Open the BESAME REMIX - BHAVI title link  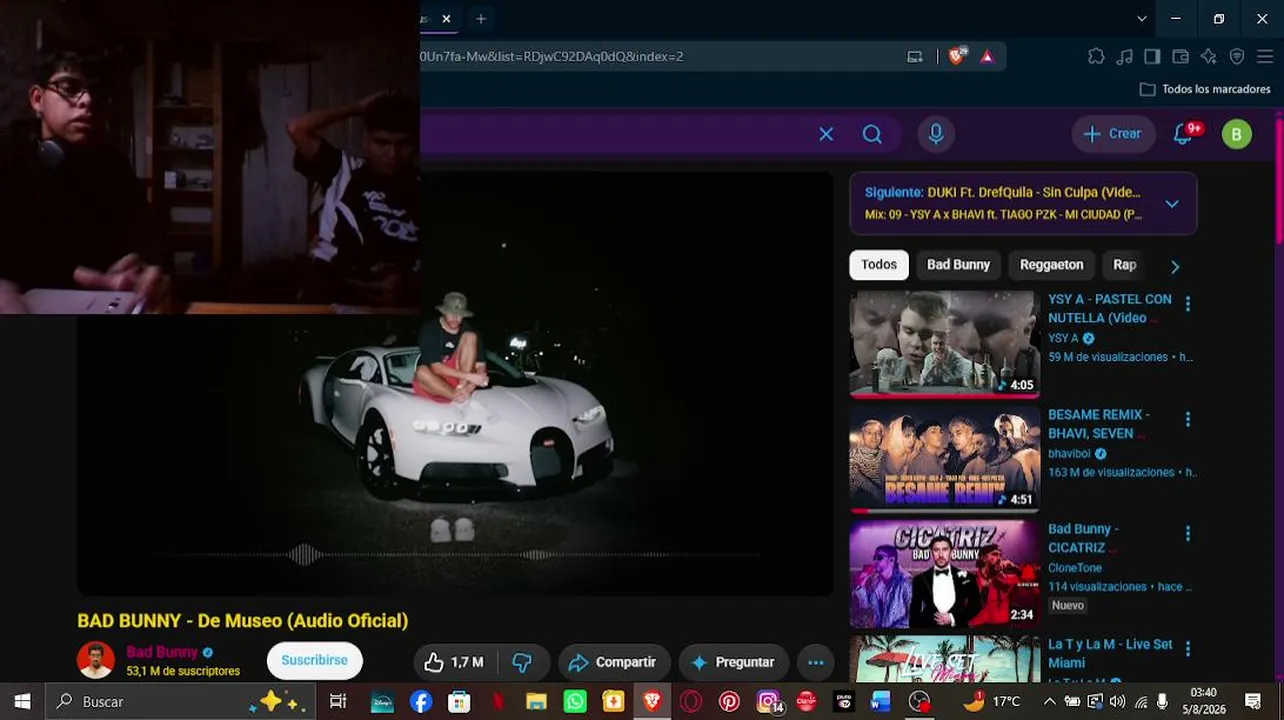pos(1098,424)
